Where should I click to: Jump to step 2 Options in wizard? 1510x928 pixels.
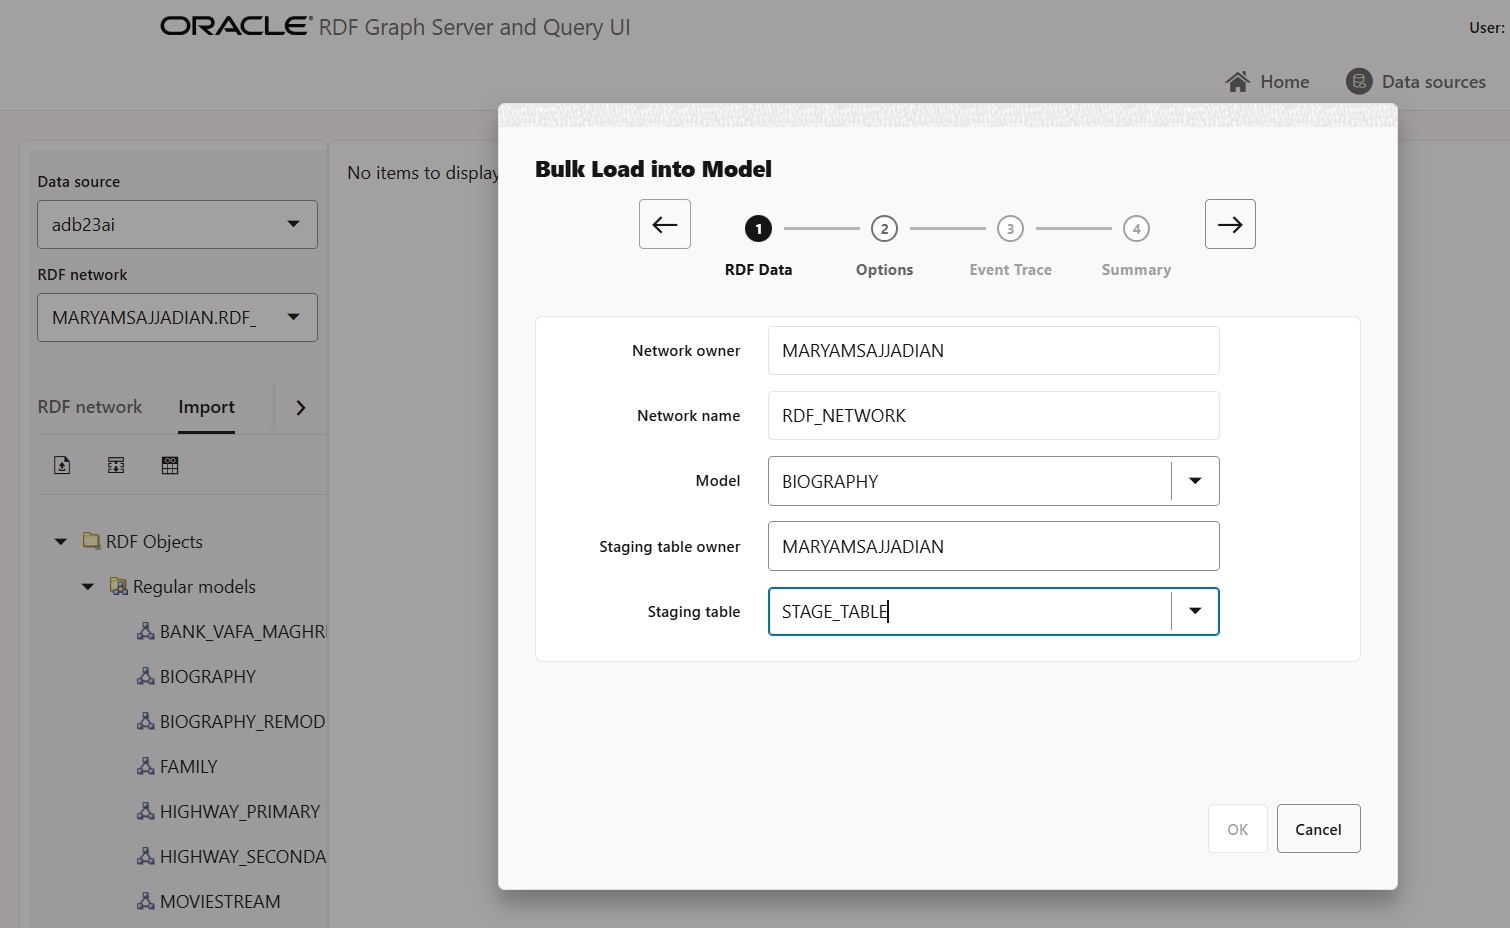click(x=884, y=229)
